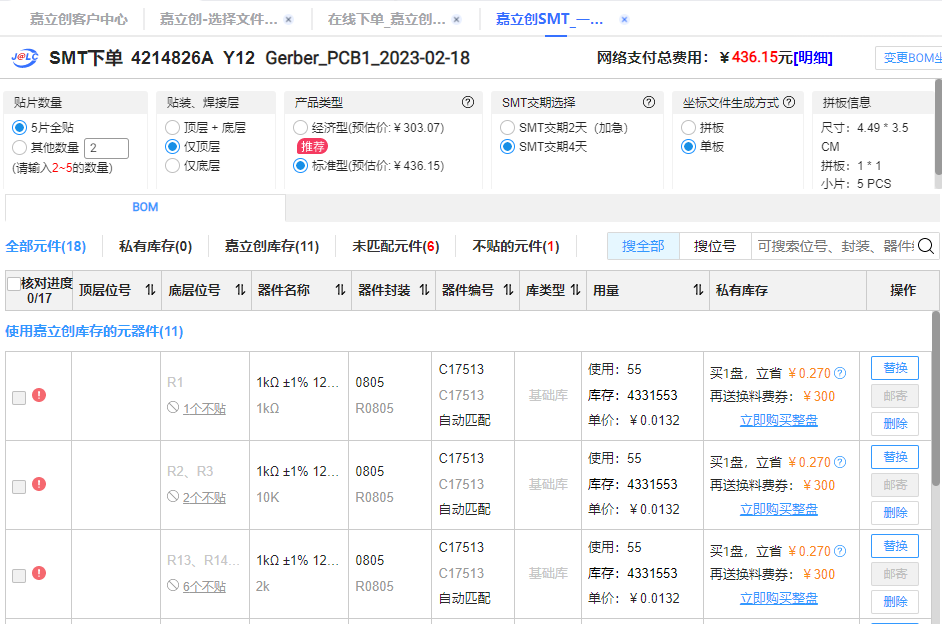Viewport: 942px width, 624px height.
Task: Sort by 顶层位号 column
Action: 150,290
